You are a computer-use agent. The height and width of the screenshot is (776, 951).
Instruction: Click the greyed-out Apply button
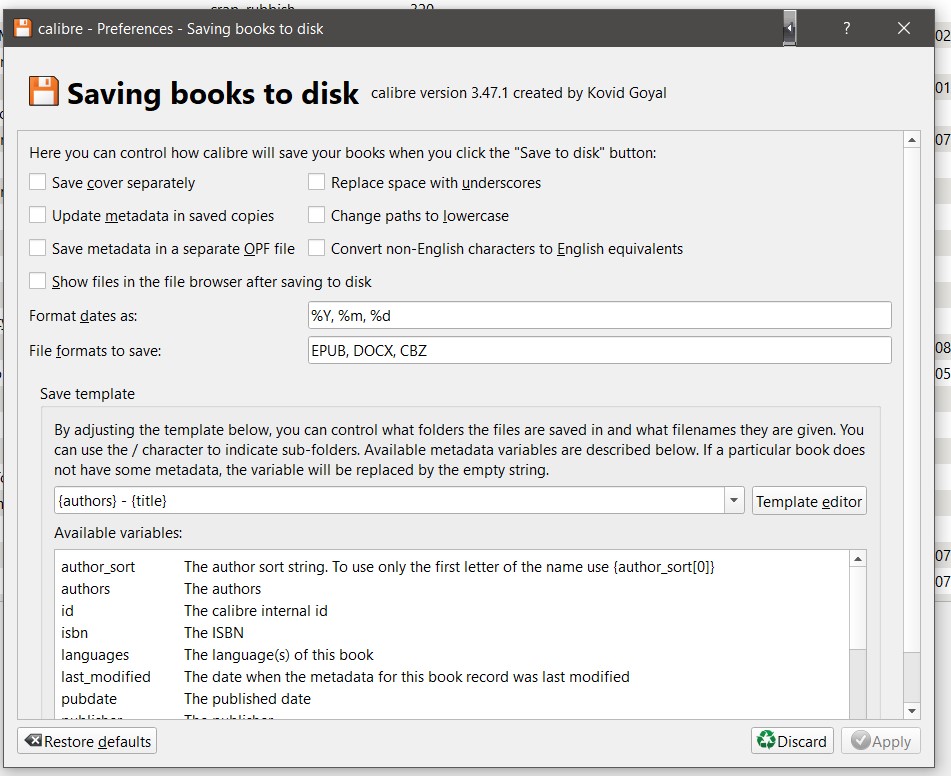point(880,741)
